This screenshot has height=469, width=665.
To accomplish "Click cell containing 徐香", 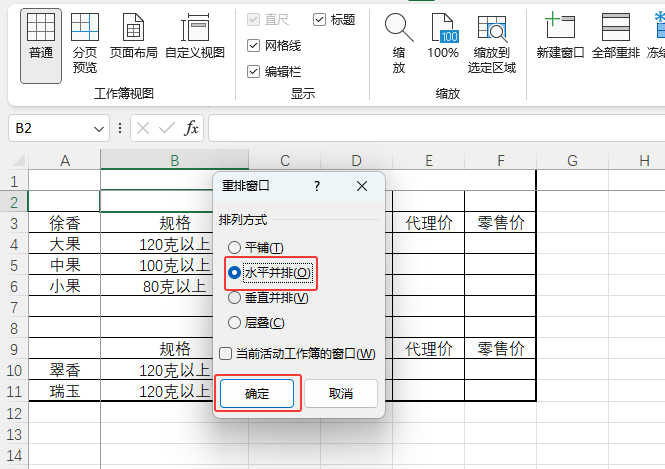I will (x=64, y=222).
